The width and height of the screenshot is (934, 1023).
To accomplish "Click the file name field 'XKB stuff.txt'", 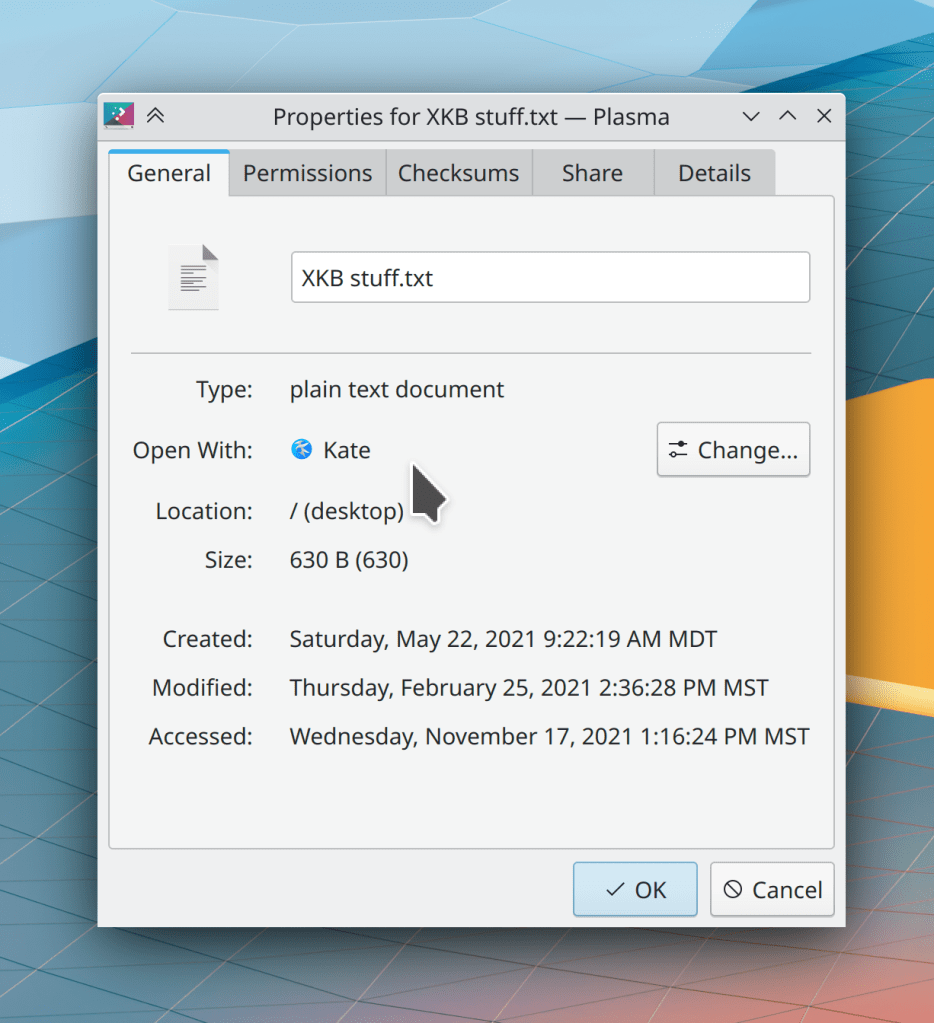I will (x=550, y=277).
